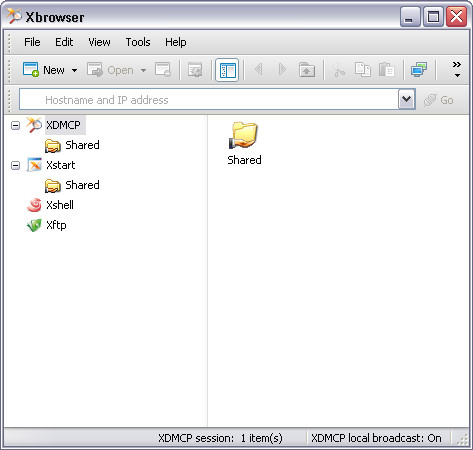Click the Xshell red shell icon

(x=34, y=205)
